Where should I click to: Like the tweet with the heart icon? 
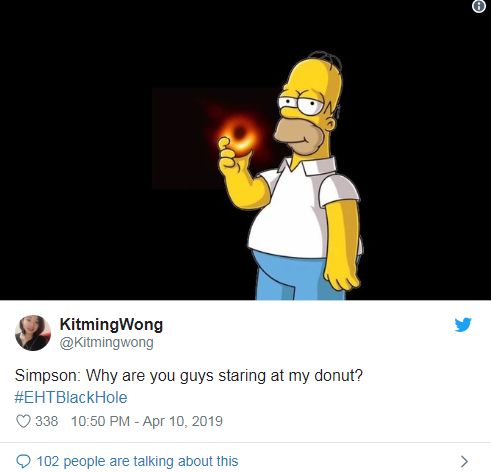(23, 421)
